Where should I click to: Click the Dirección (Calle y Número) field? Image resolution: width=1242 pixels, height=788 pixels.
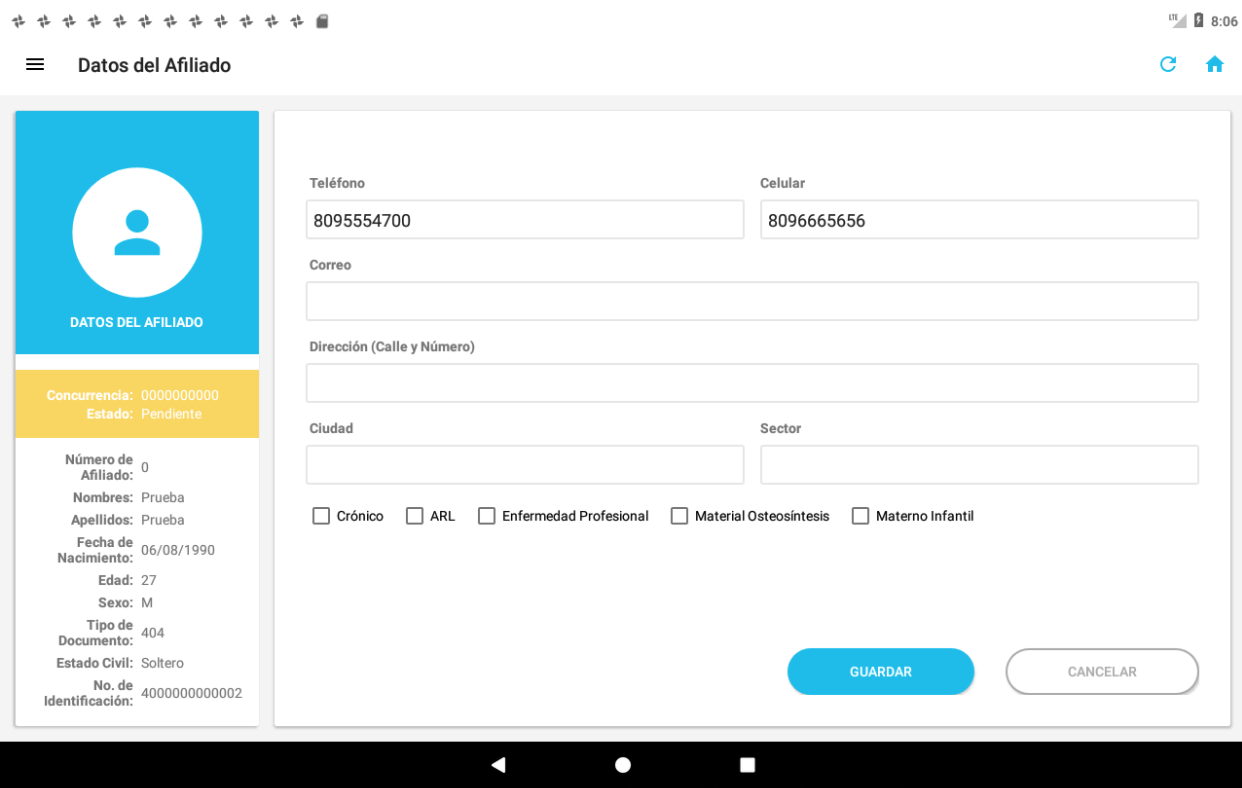click(752, 383)
